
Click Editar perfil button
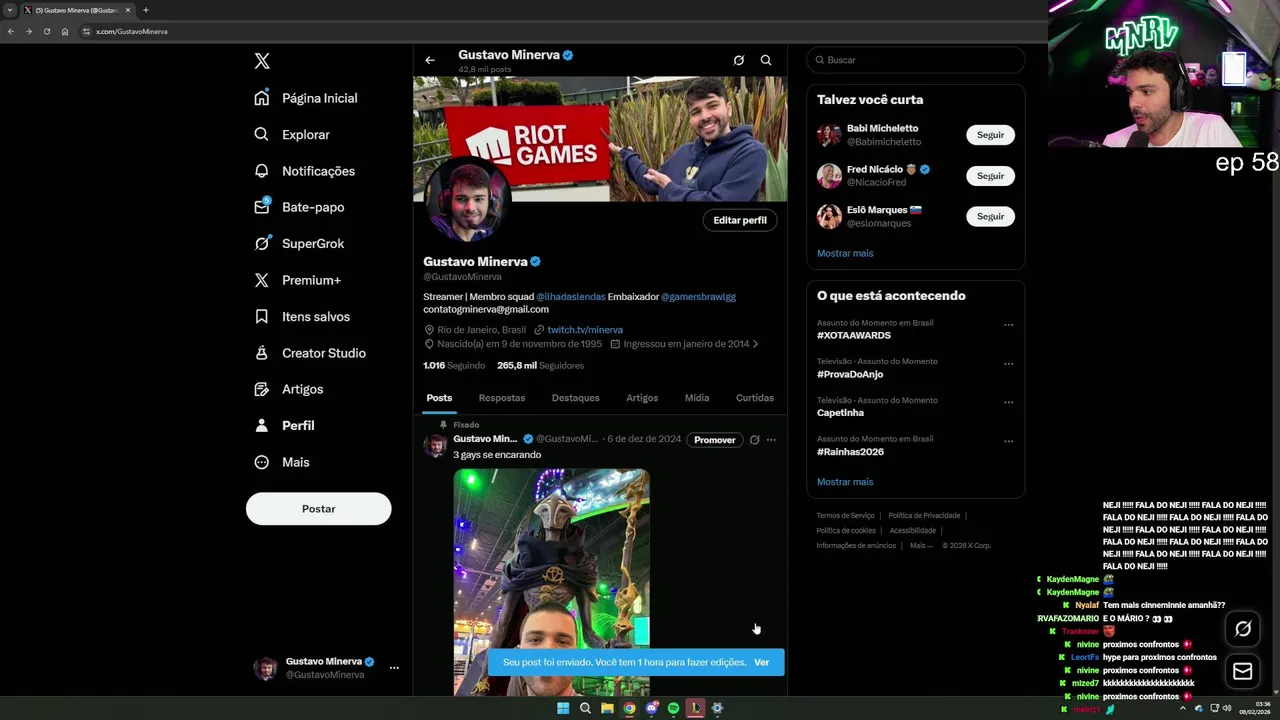tap(740, 220)
